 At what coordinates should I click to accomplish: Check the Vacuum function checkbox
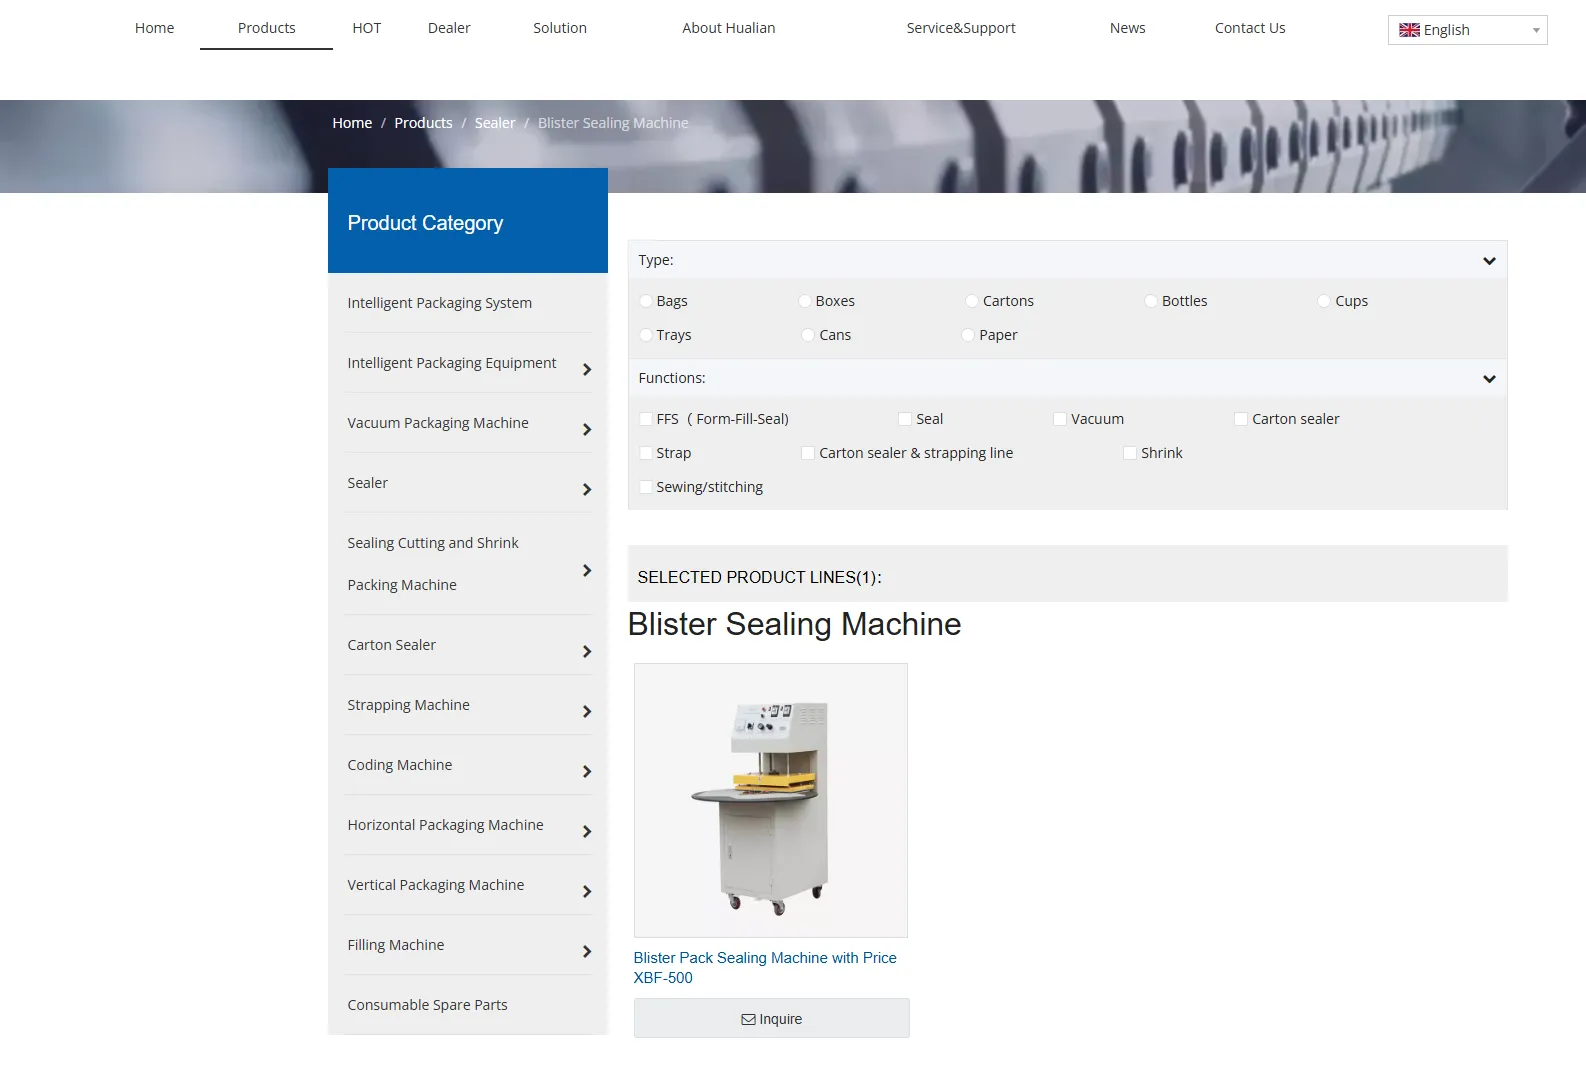point(1060,419)
